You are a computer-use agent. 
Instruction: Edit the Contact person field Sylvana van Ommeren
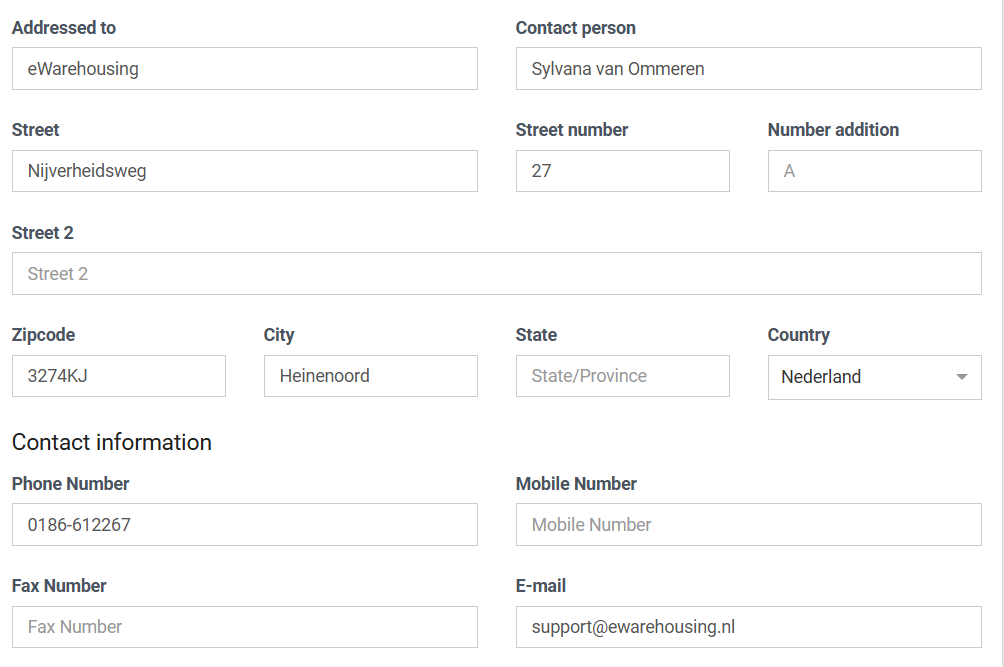(x=749, y=68)
